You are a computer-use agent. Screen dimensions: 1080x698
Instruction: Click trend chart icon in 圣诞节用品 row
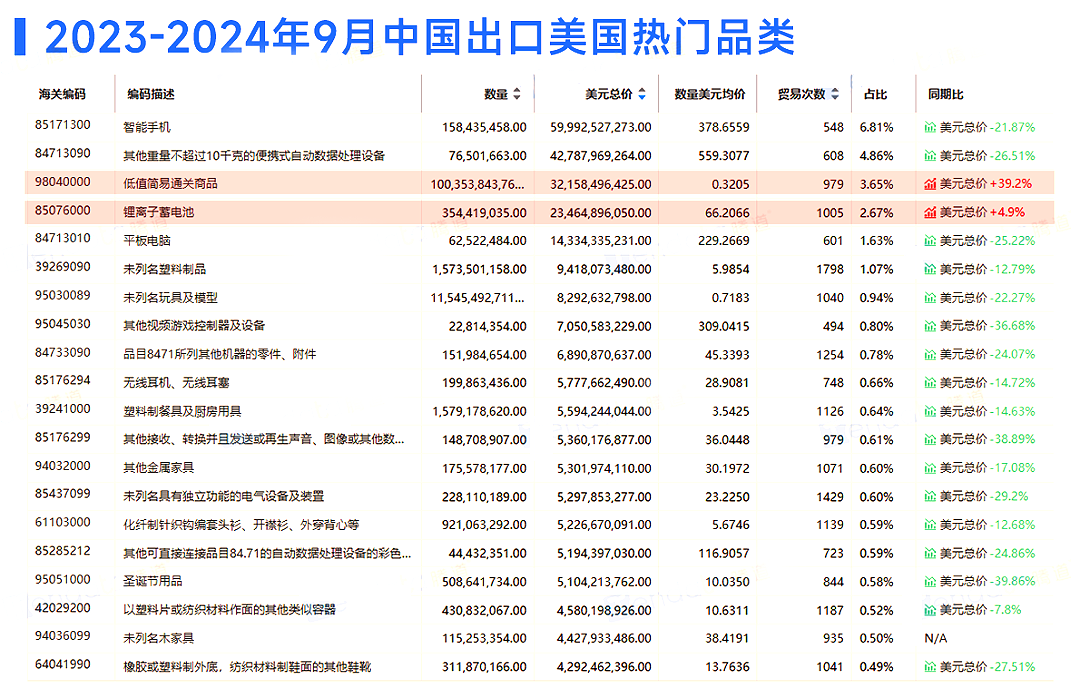[x=930, y=582]
